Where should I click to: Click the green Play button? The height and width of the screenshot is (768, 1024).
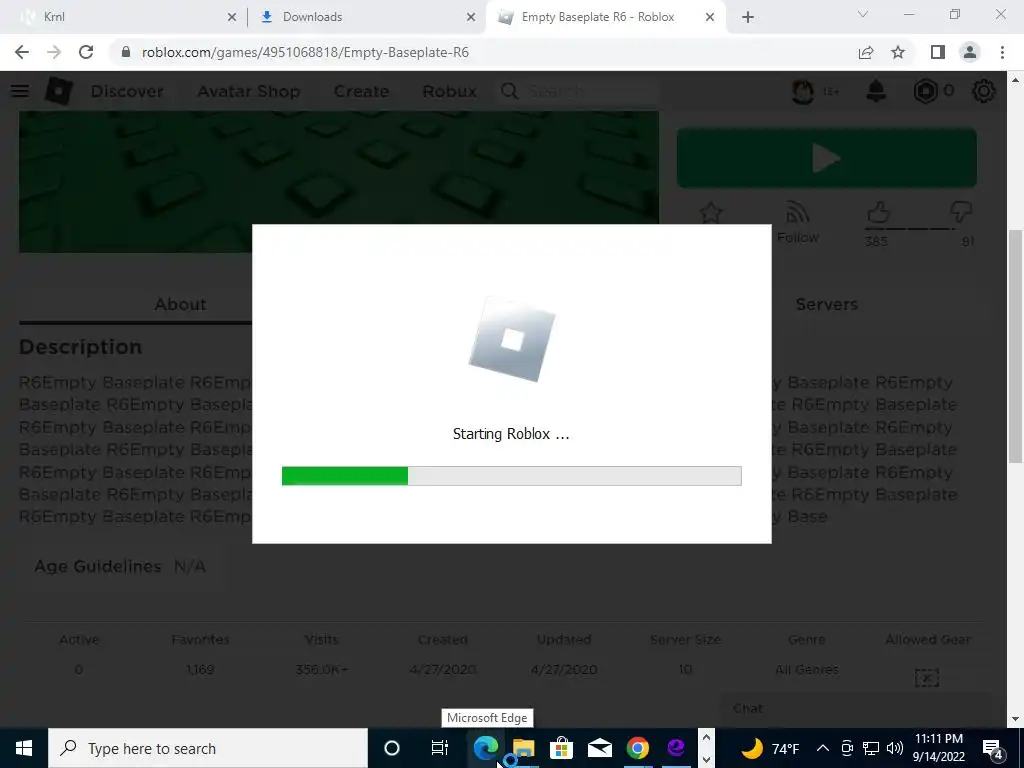pos(827,158)
